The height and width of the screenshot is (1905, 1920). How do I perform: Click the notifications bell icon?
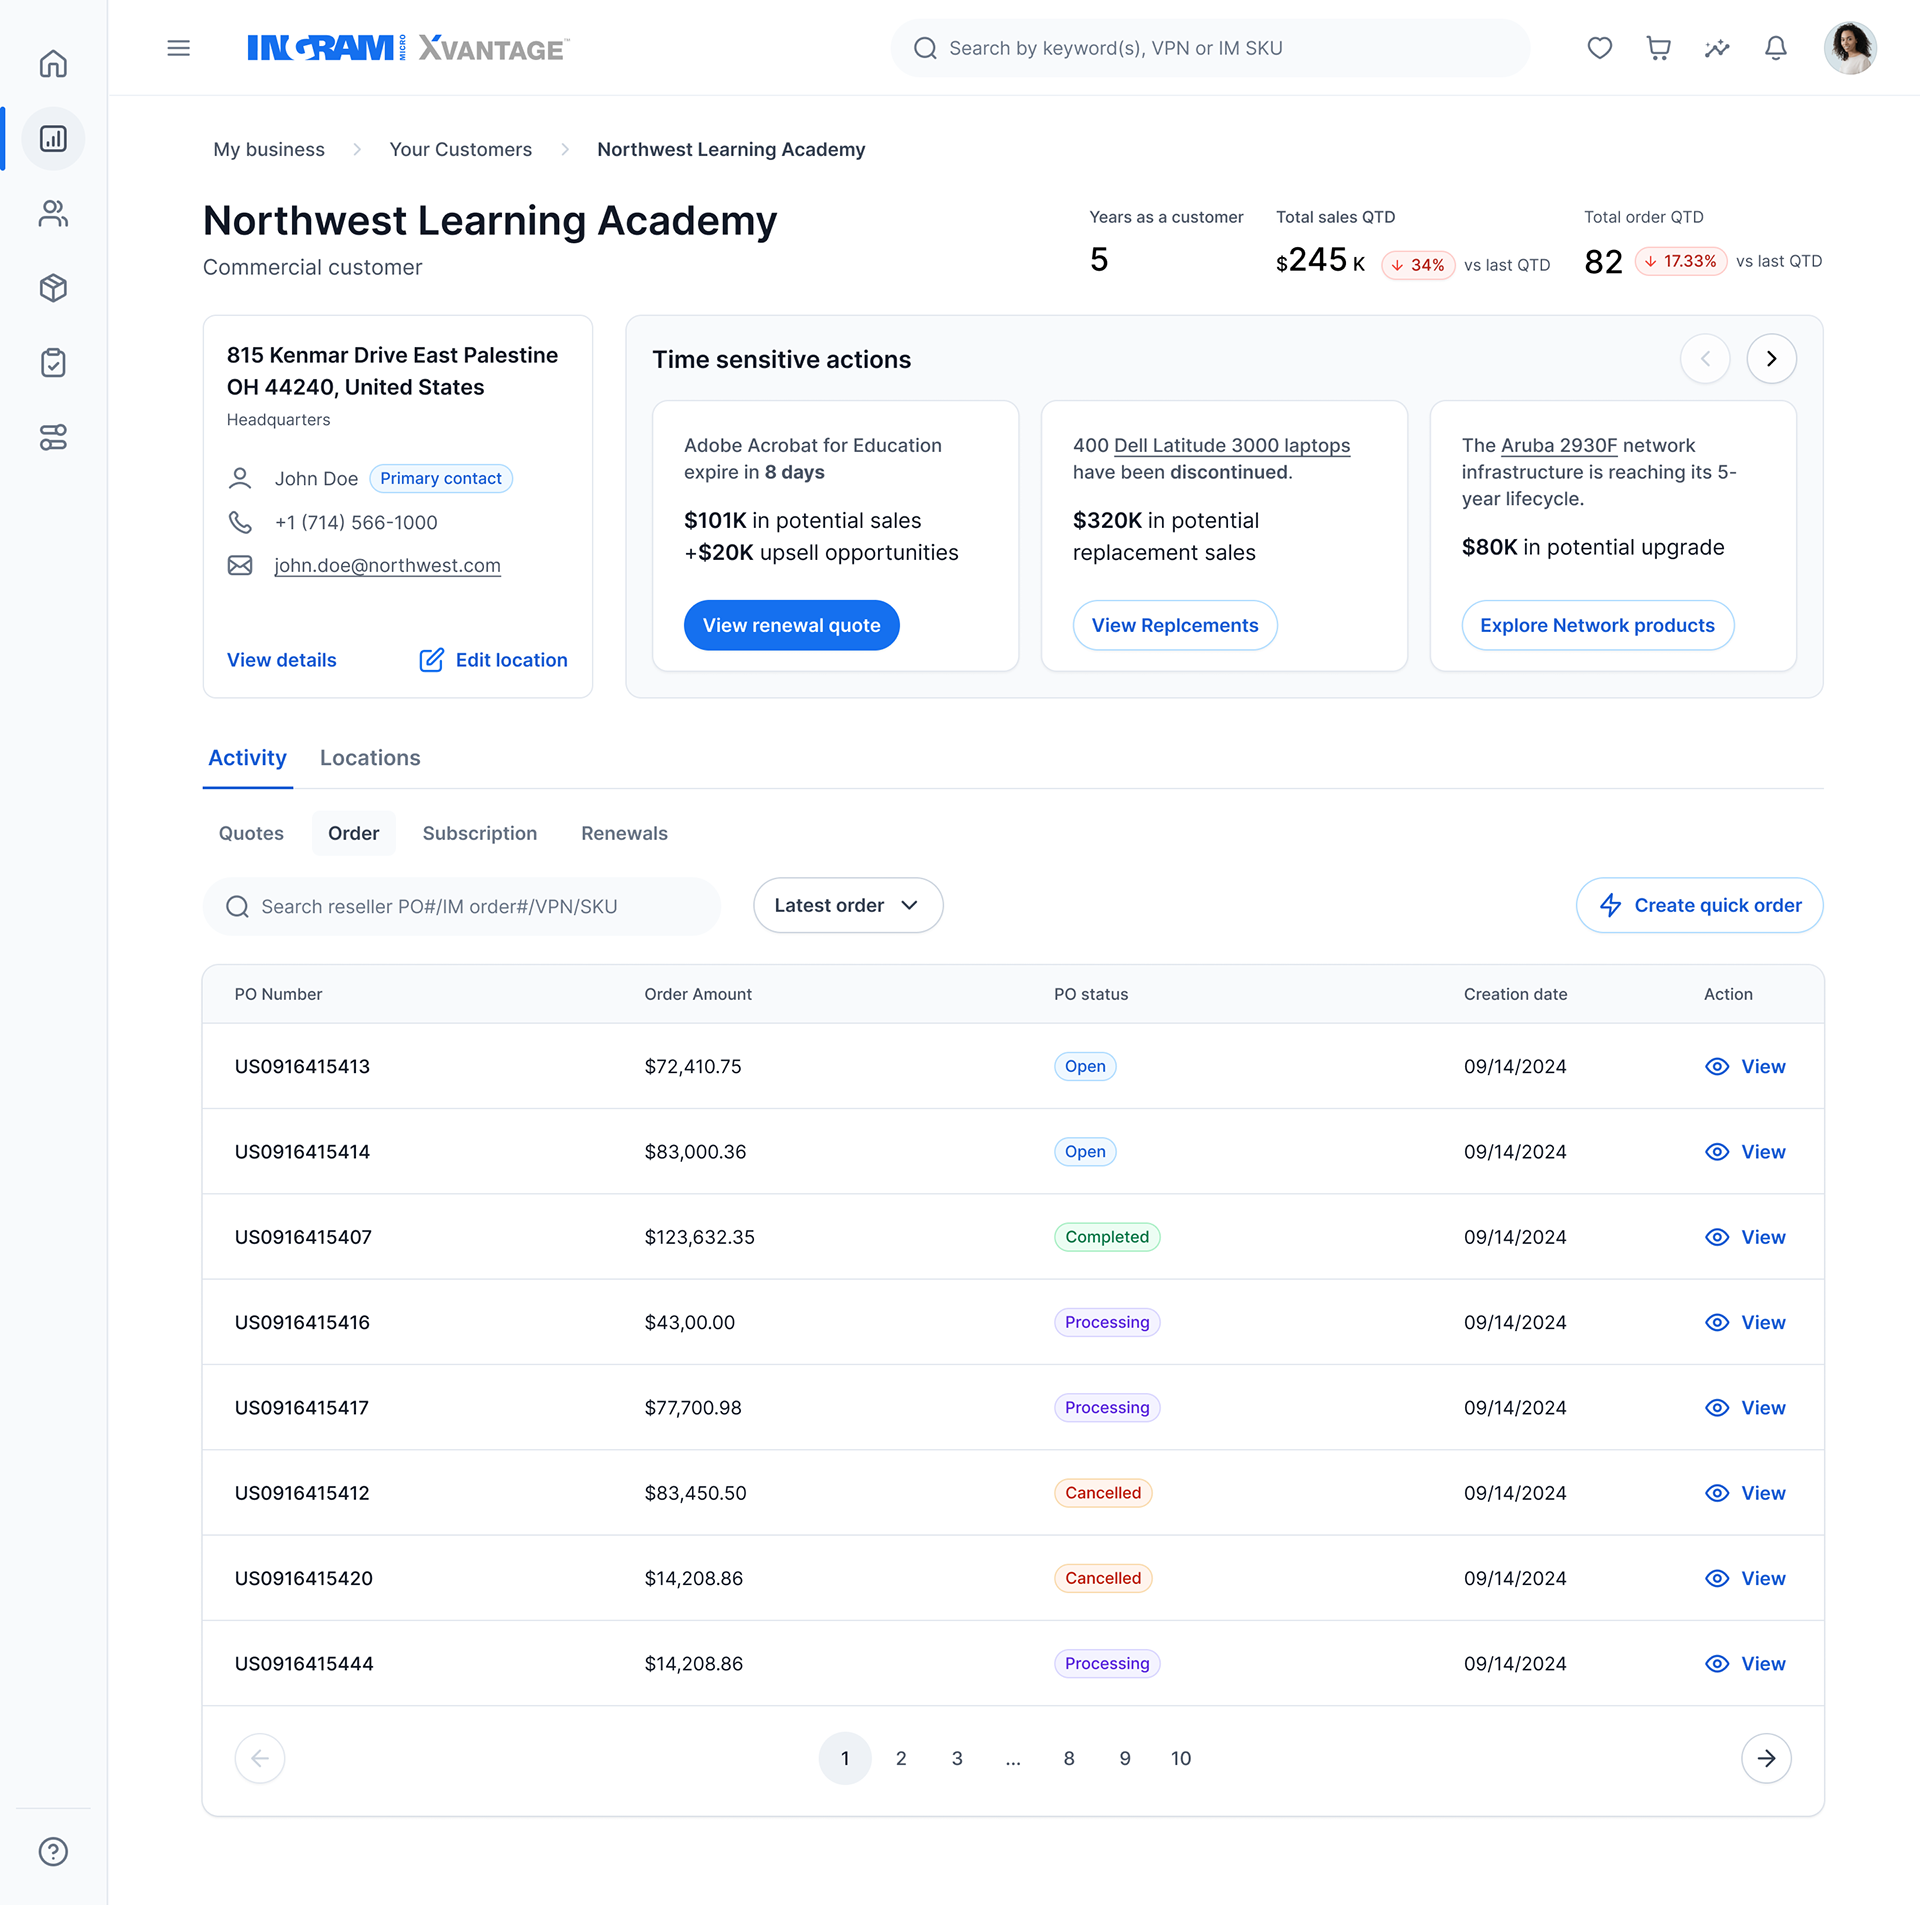pyautogui.click(x=1775, y=48)
